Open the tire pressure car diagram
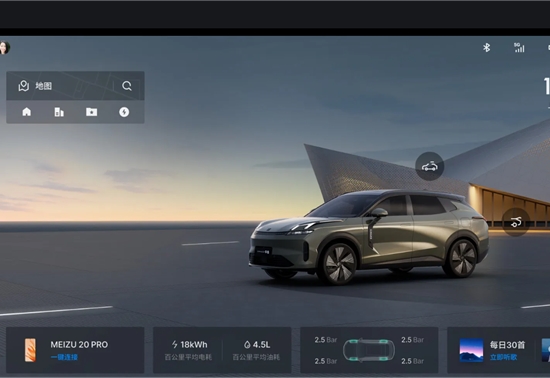The image size is (550, 378). pos(369,350)
